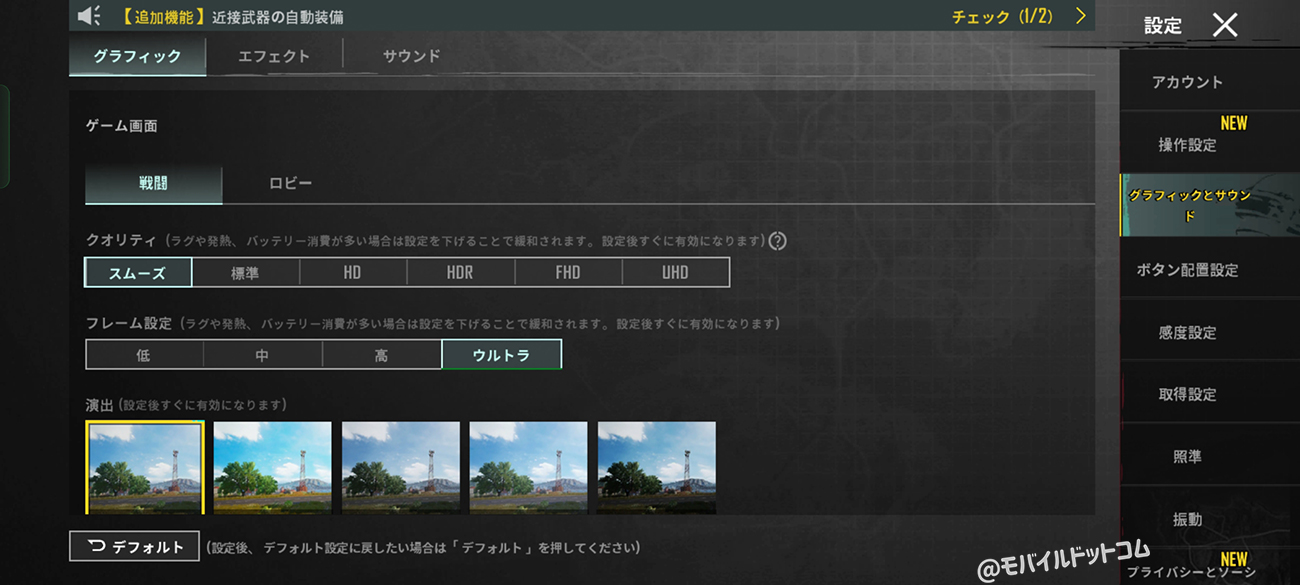Close settings with the X icon
Viewport: 1300px width, 585px height.
pyautogui.click(x=1225, y=26)
